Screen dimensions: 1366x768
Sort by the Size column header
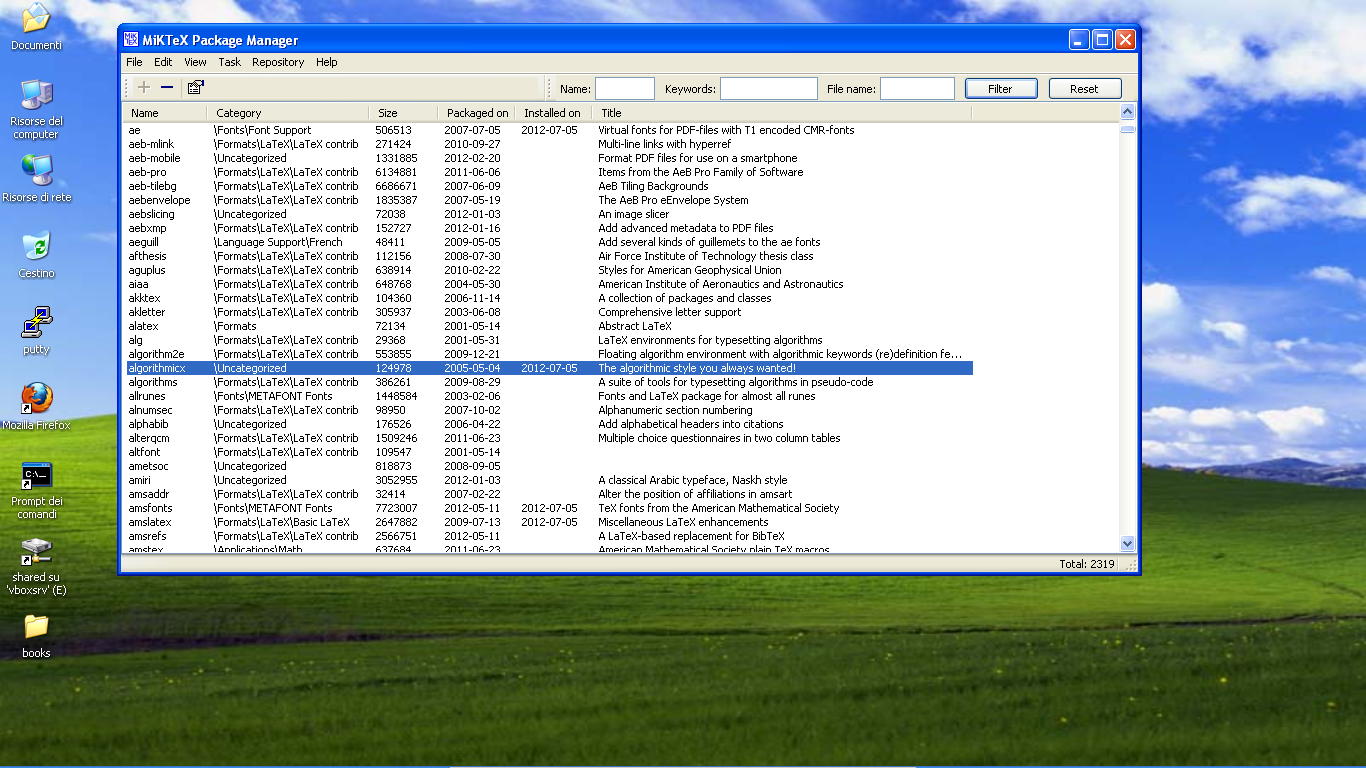[x=404, y=113]
